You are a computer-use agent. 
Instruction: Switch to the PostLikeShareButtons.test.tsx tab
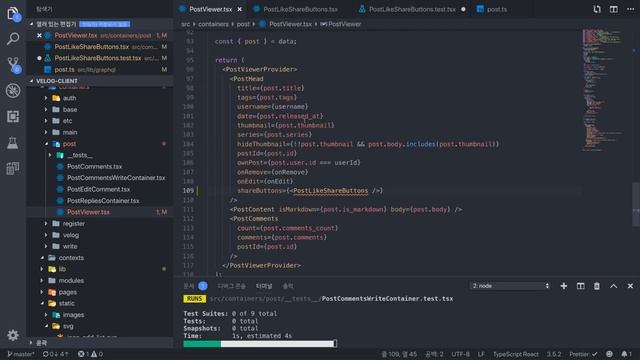[412, 9]
